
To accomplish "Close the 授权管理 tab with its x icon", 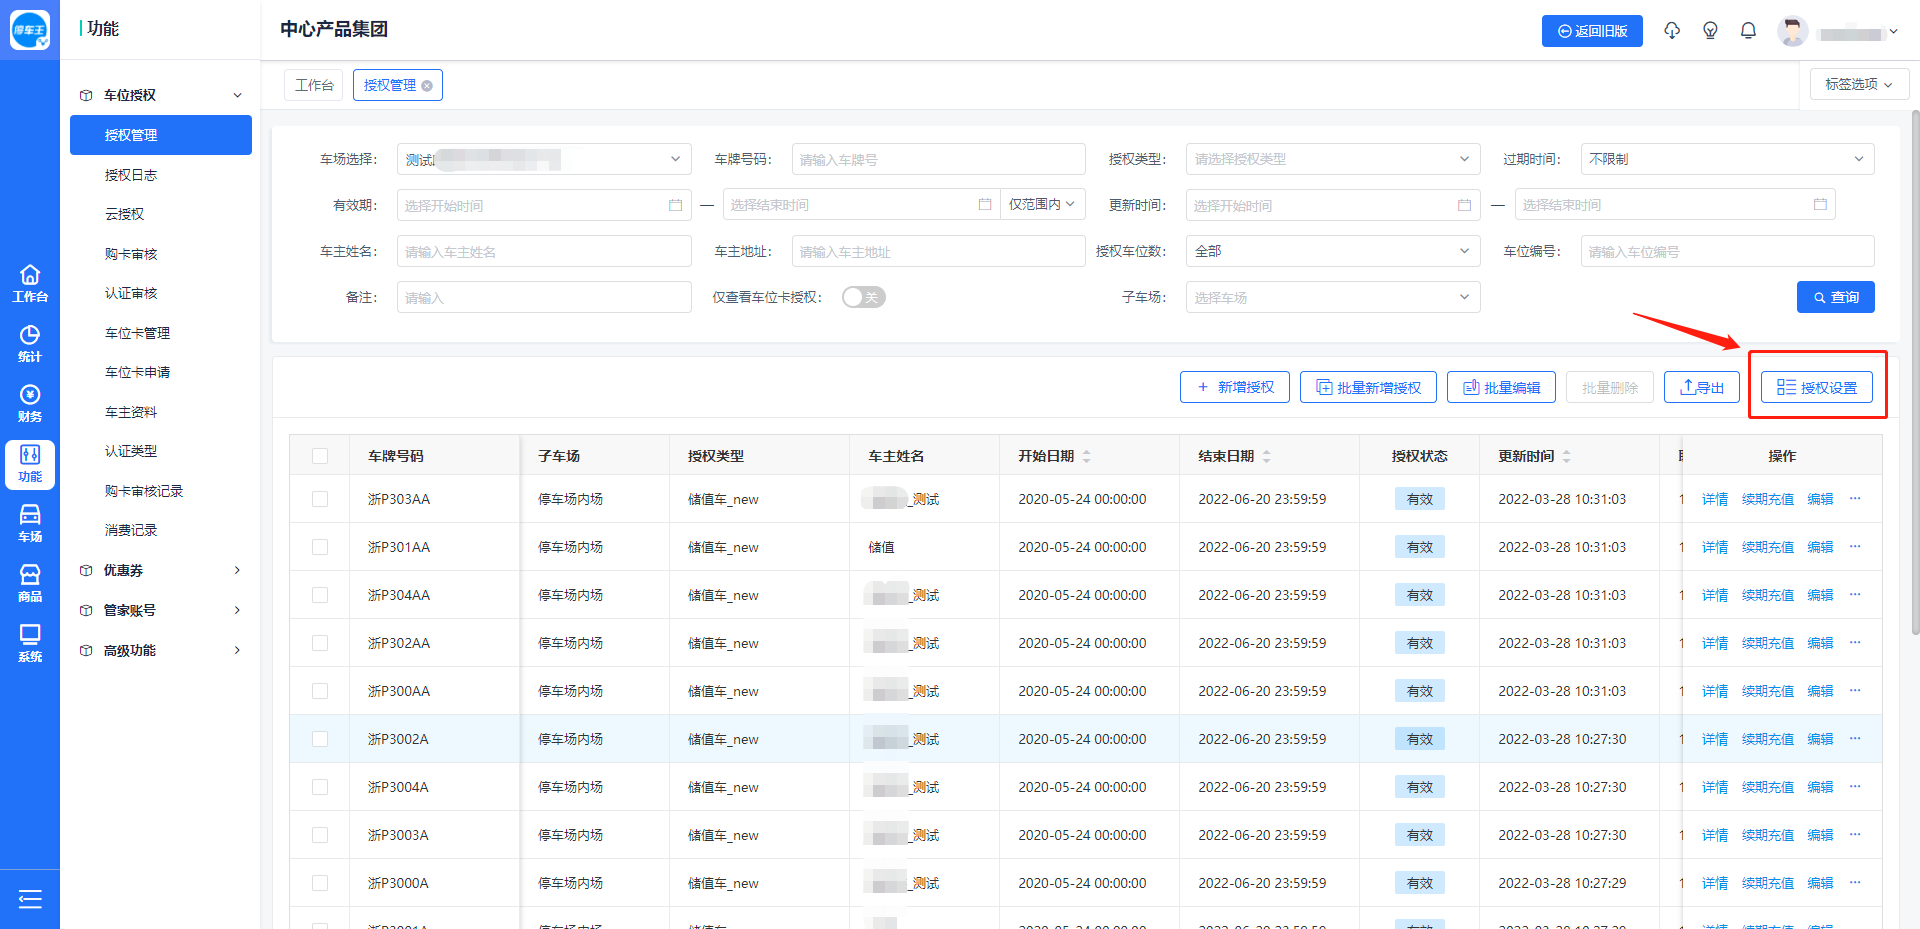I will pyautogui.click(x=427, y=86).
